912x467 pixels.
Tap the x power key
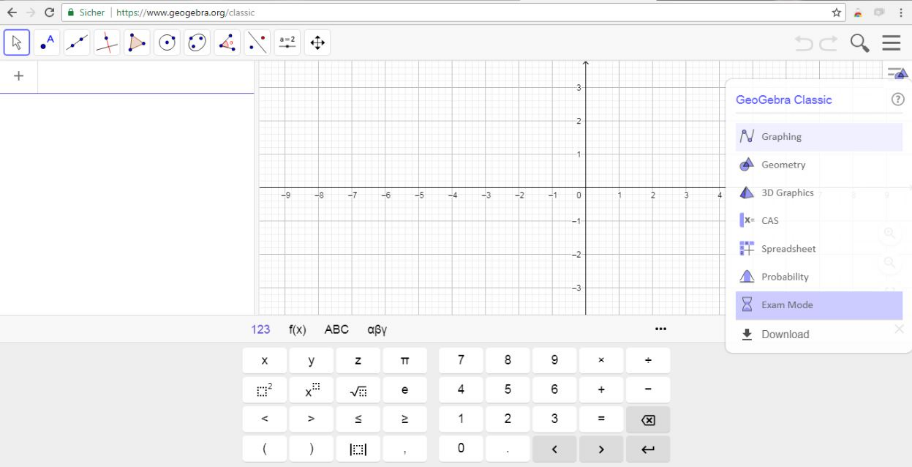311,390
